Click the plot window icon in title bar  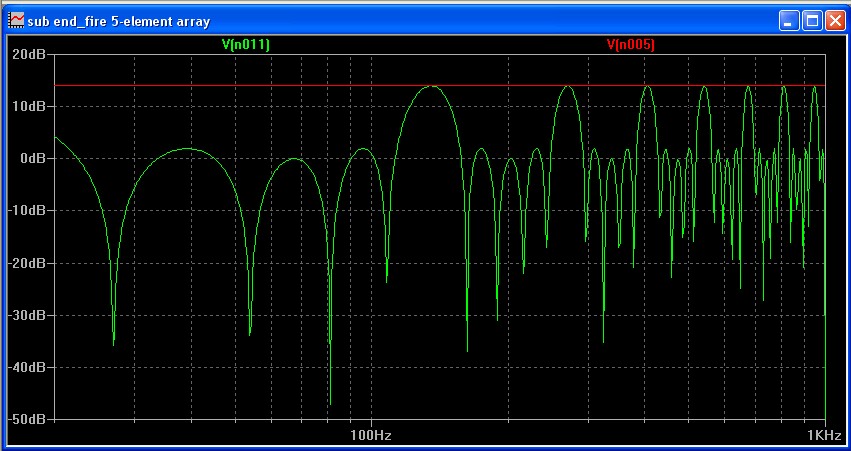click(x=16, y=21)
